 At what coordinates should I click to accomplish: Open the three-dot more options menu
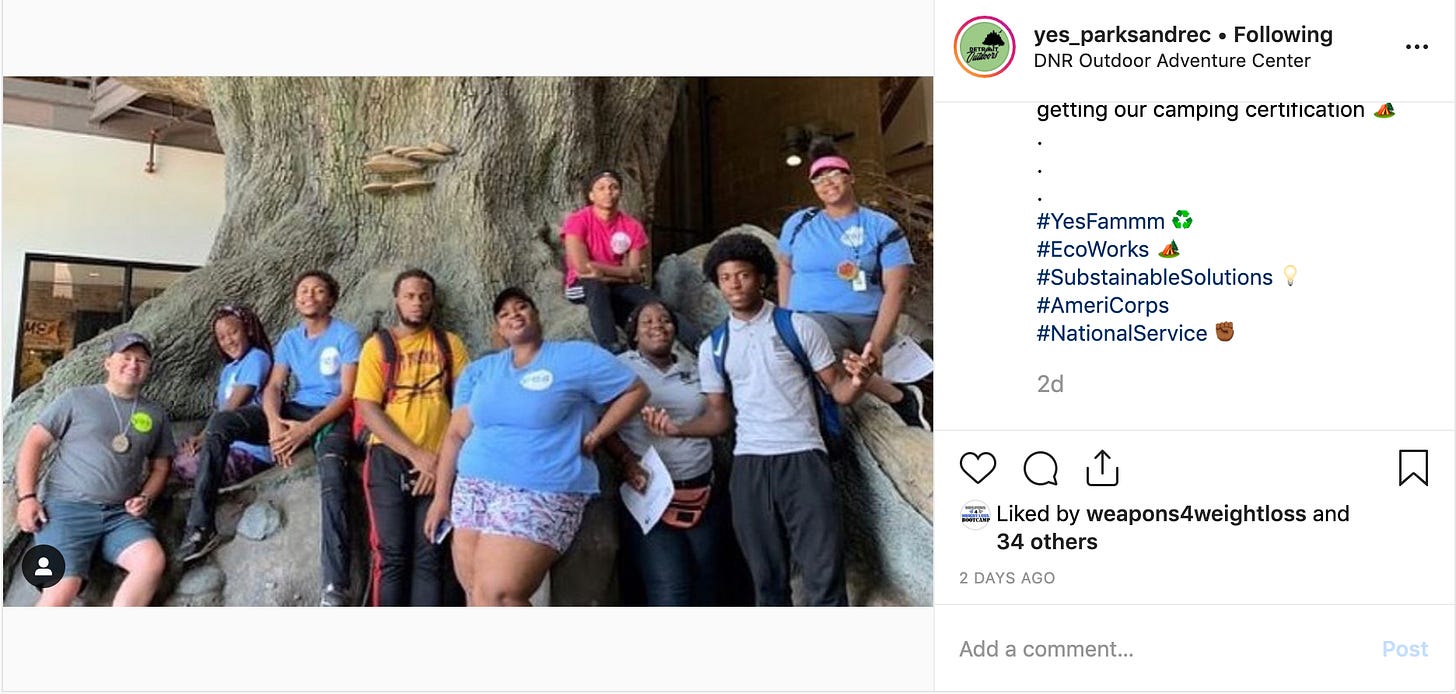[x=1416, y=47]
